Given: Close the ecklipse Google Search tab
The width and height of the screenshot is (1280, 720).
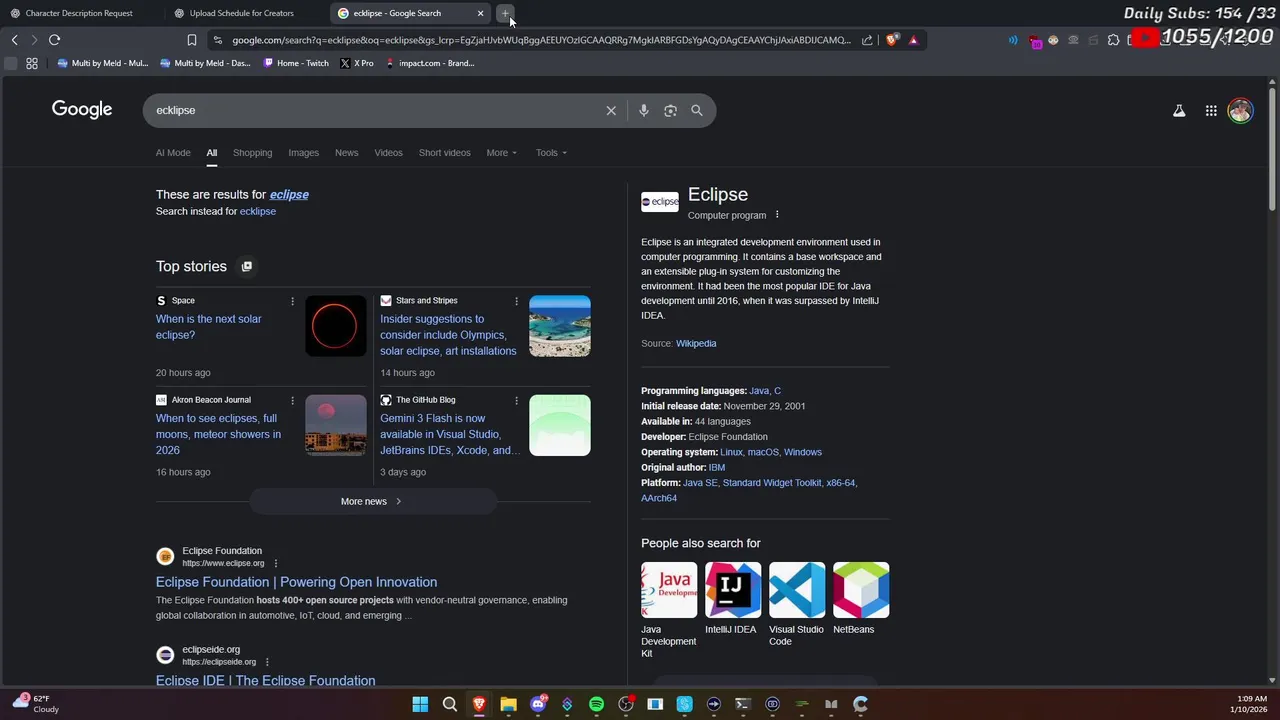Looking at the screenshot, I should point(480,13).
